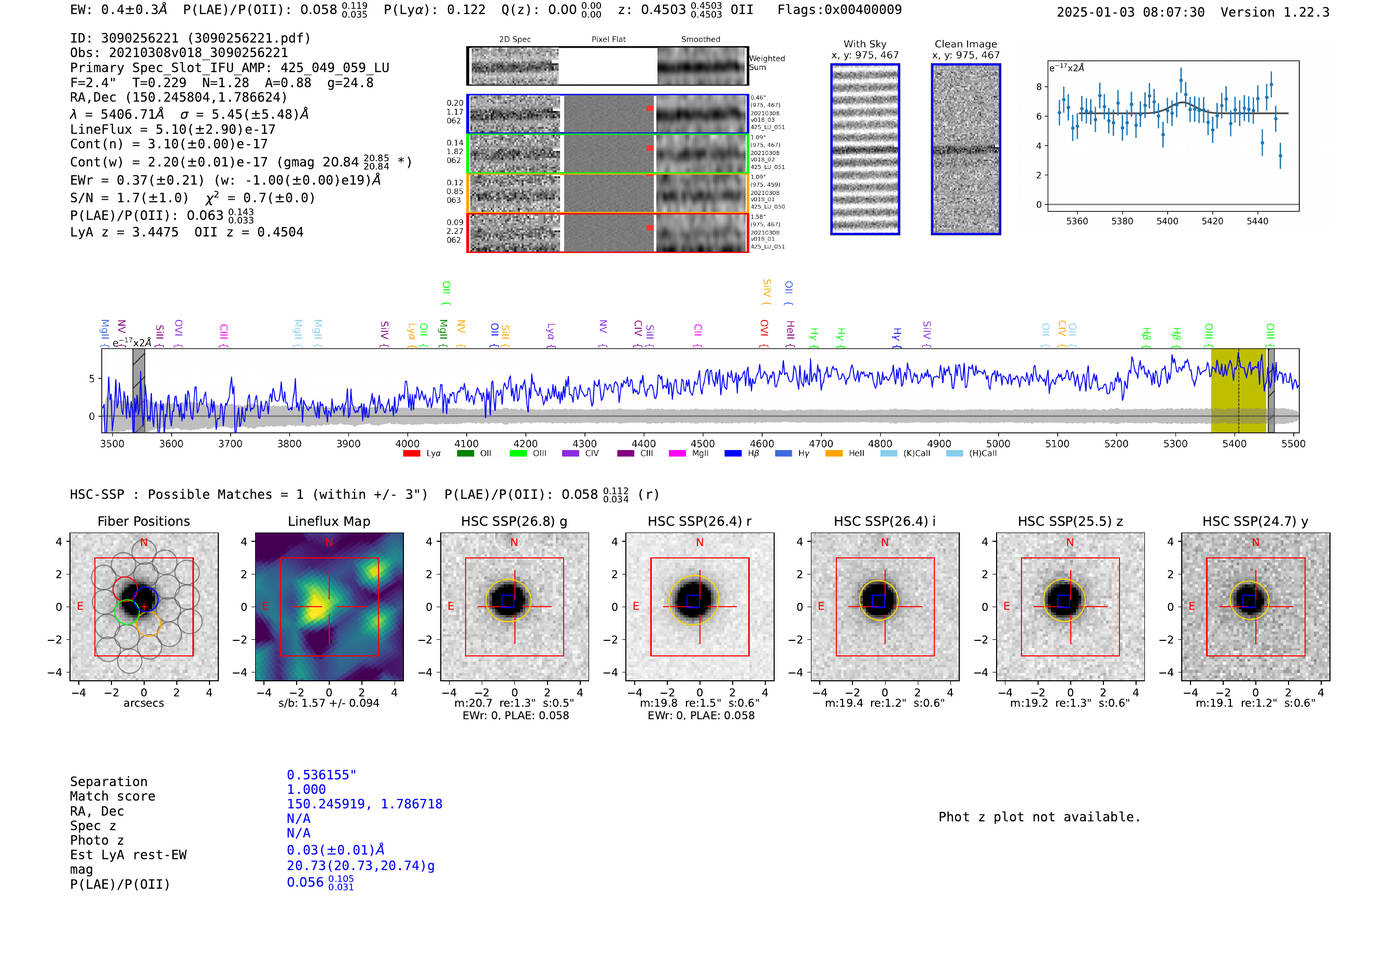This screenshot has height=953, width=1400.
Task: Open the HSC SSP(26.8) g cutout
Action: [x=514, y=607]
